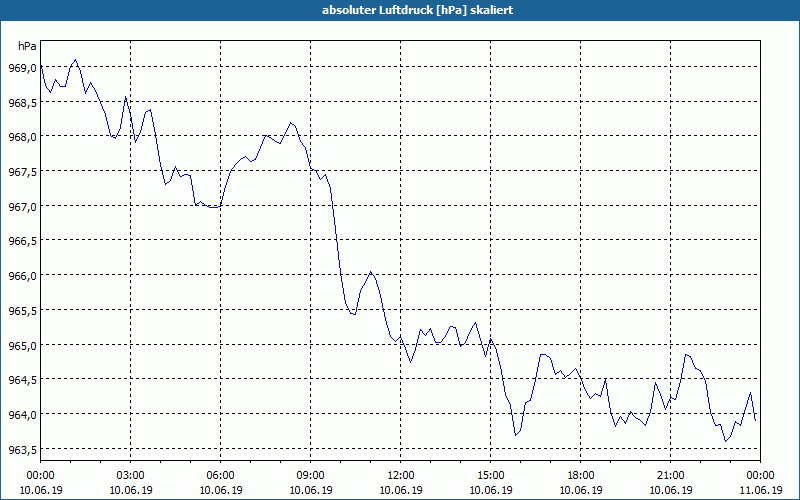
Task: Click the 11.06.19 date label
Action: 760,490
